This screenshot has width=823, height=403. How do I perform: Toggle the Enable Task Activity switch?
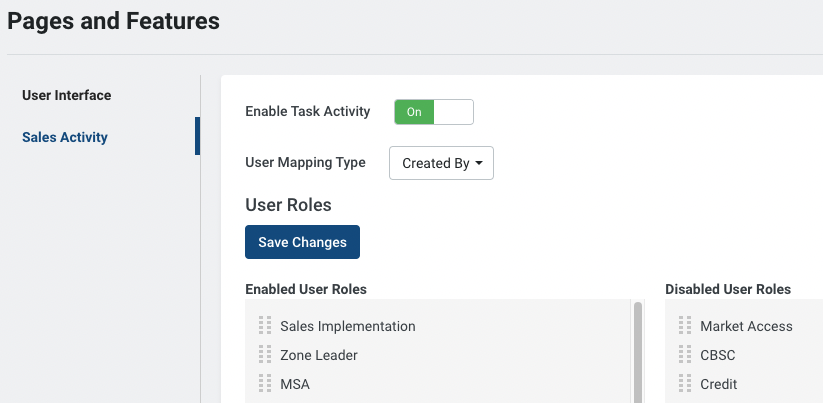[434, 112]
